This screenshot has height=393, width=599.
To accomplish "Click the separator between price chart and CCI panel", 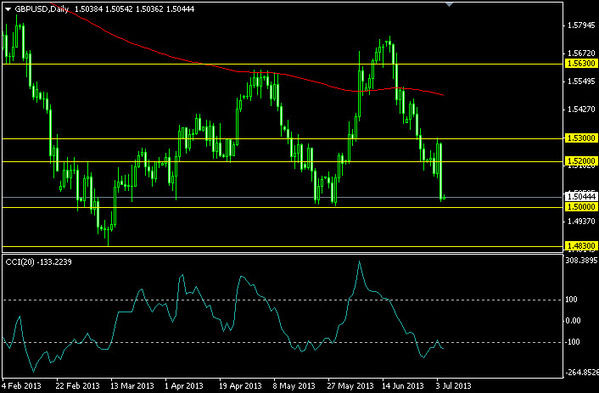I will tap(283, 253).
